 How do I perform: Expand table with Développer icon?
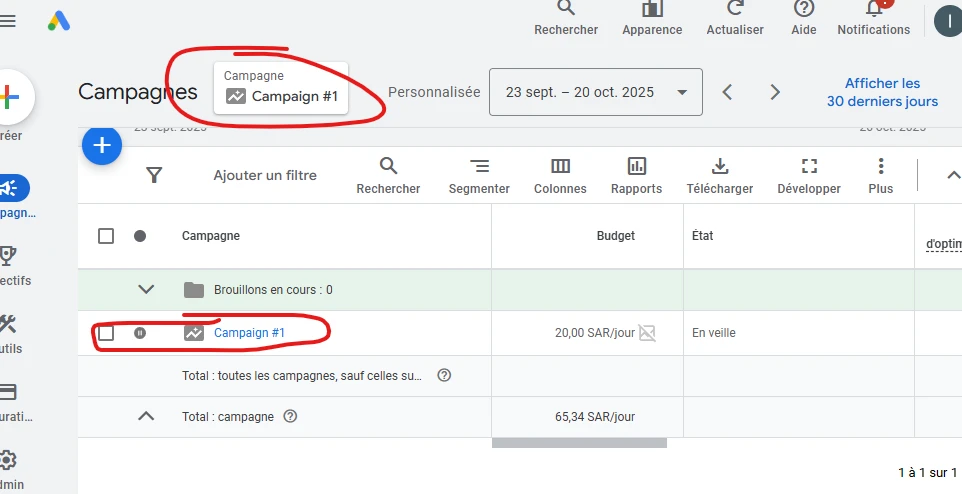point(809,167)
